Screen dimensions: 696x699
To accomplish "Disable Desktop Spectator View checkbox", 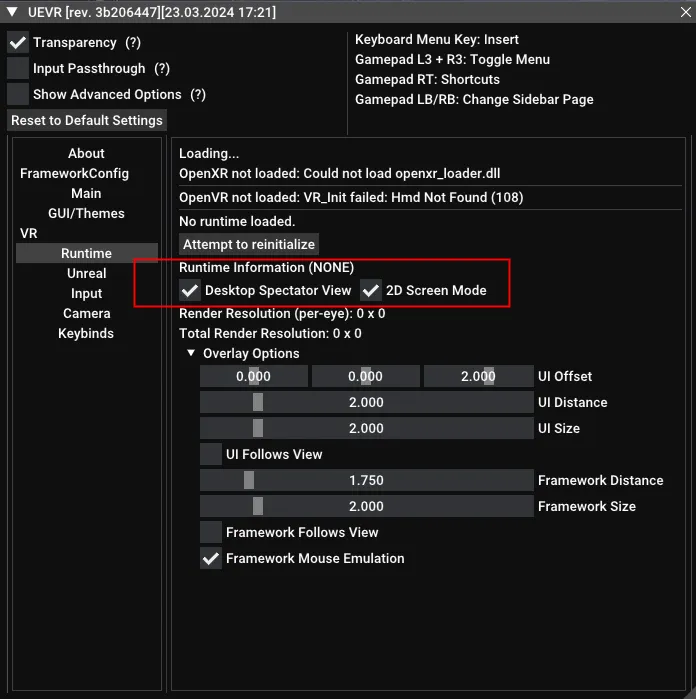I will (190, 291).
